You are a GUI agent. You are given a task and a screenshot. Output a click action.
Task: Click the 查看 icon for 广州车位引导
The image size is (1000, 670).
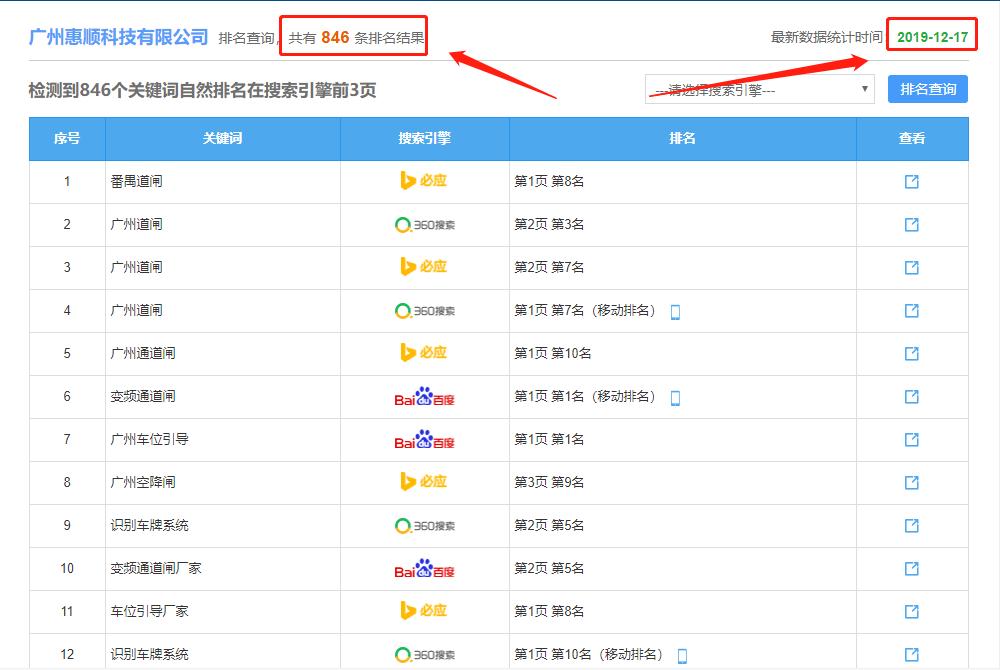[911, 439]
